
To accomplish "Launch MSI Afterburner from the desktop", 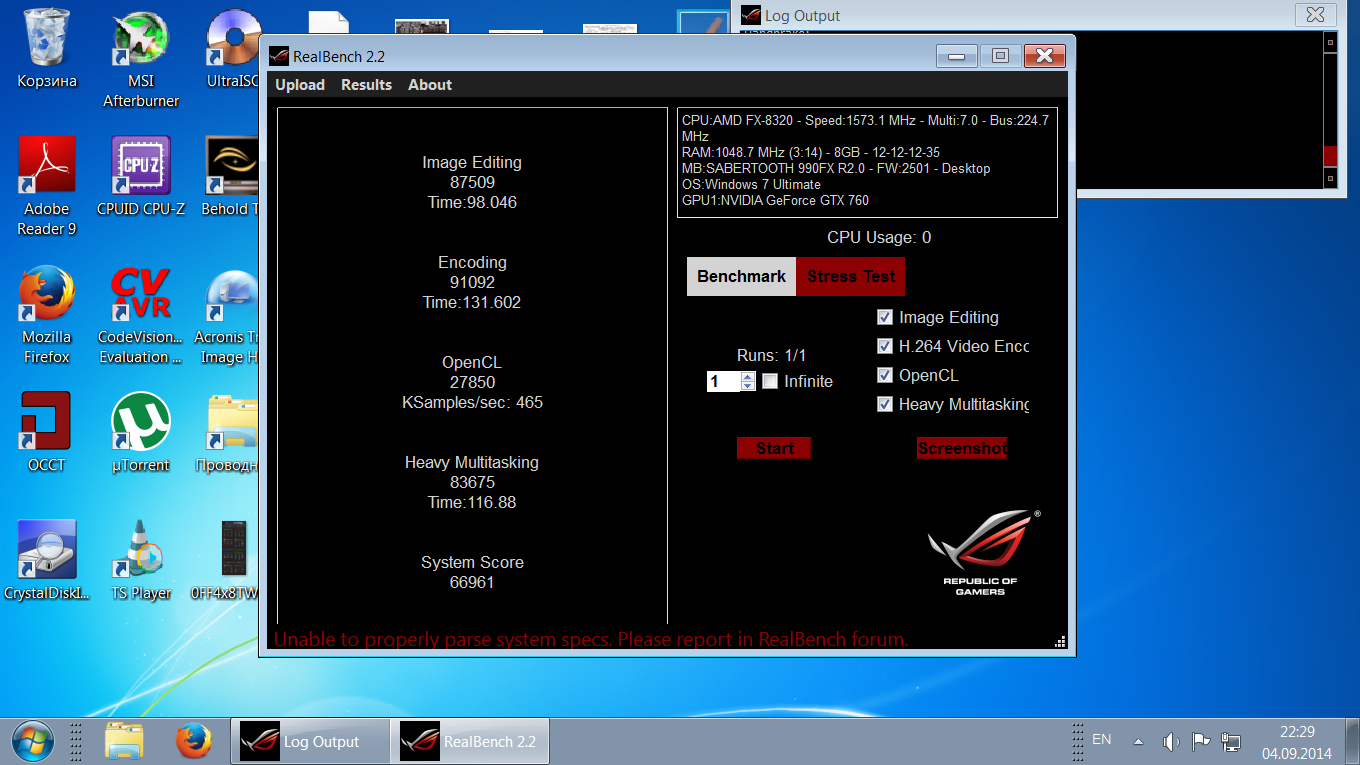I will [x=141, y=58].
